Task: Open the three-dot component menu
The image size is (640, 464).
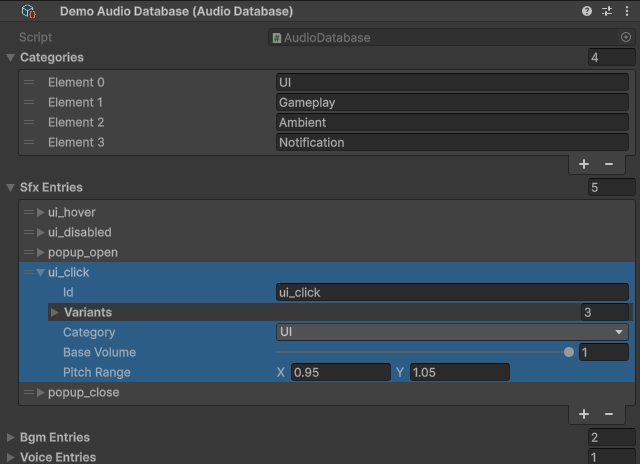Action: (627, 11)
